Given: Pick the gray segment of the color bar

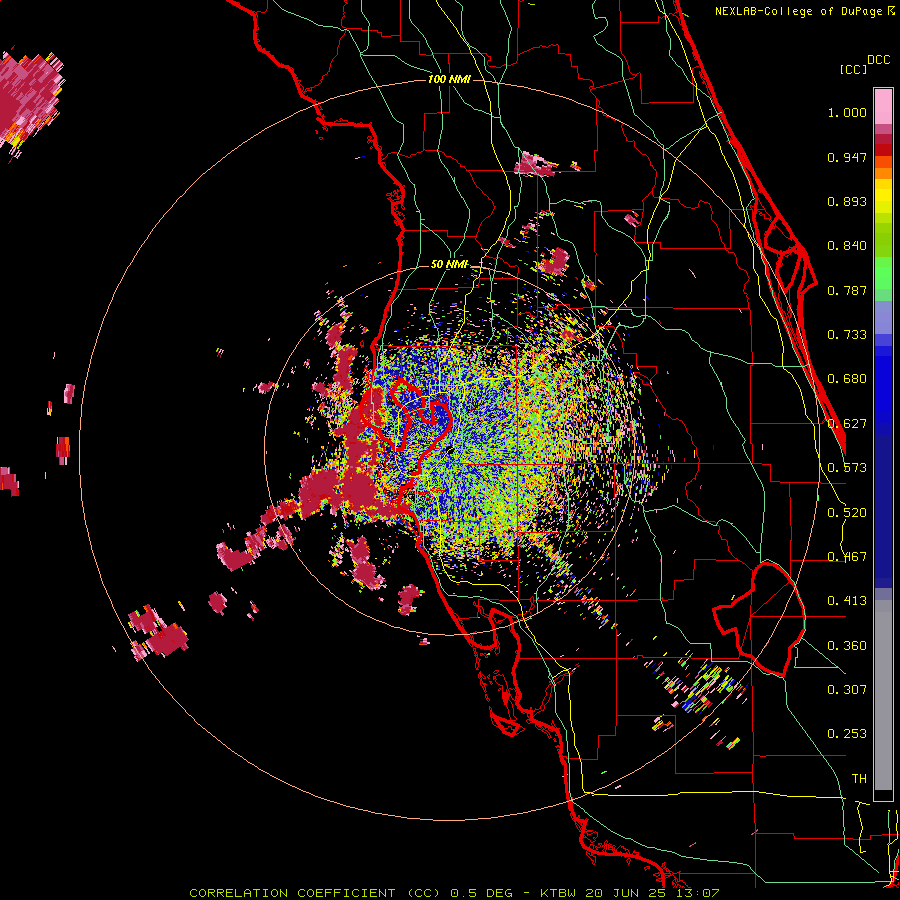Looking at the screenshot, I should [883, 695].
